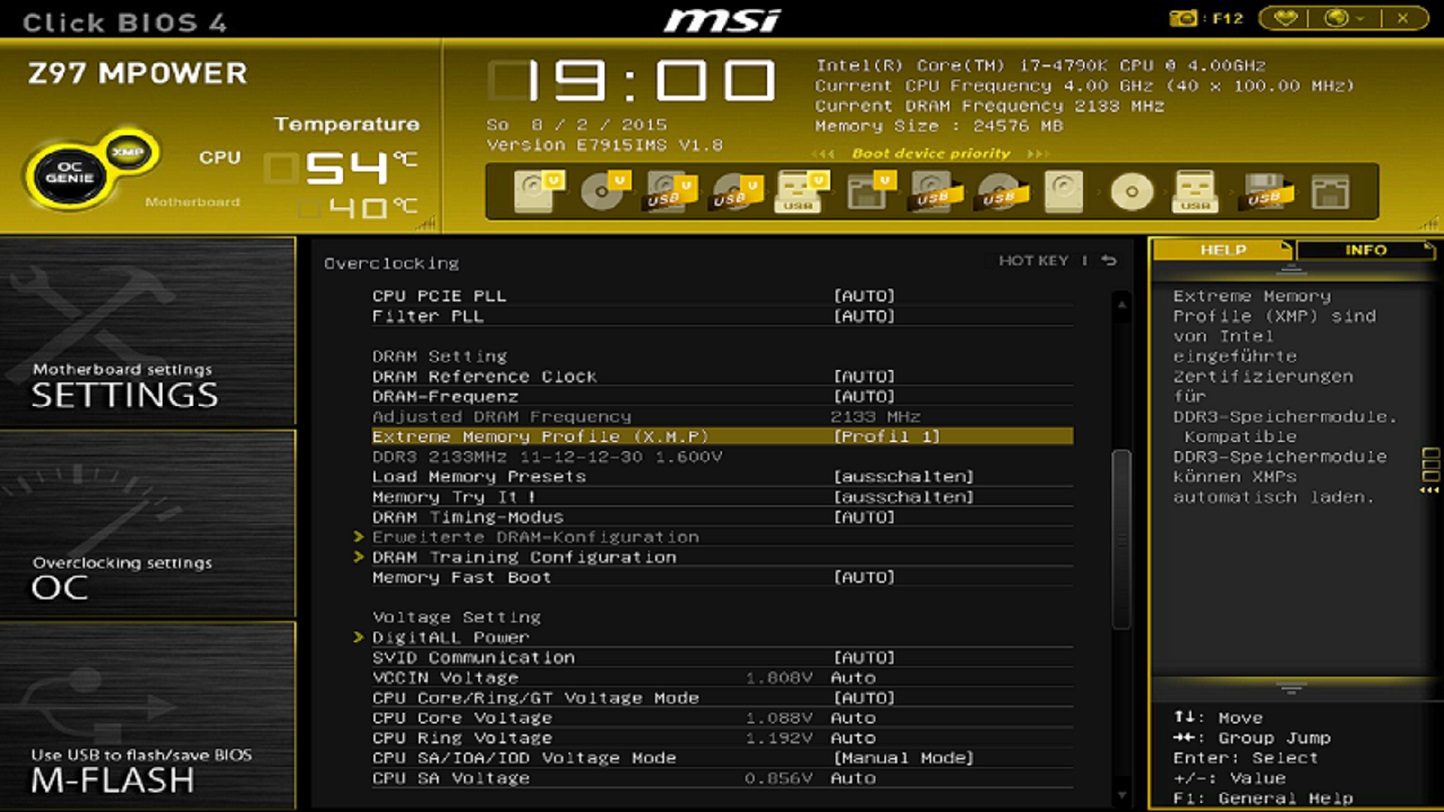
Task: Click the scrollbar down arrow
Action: [1121, 795]
